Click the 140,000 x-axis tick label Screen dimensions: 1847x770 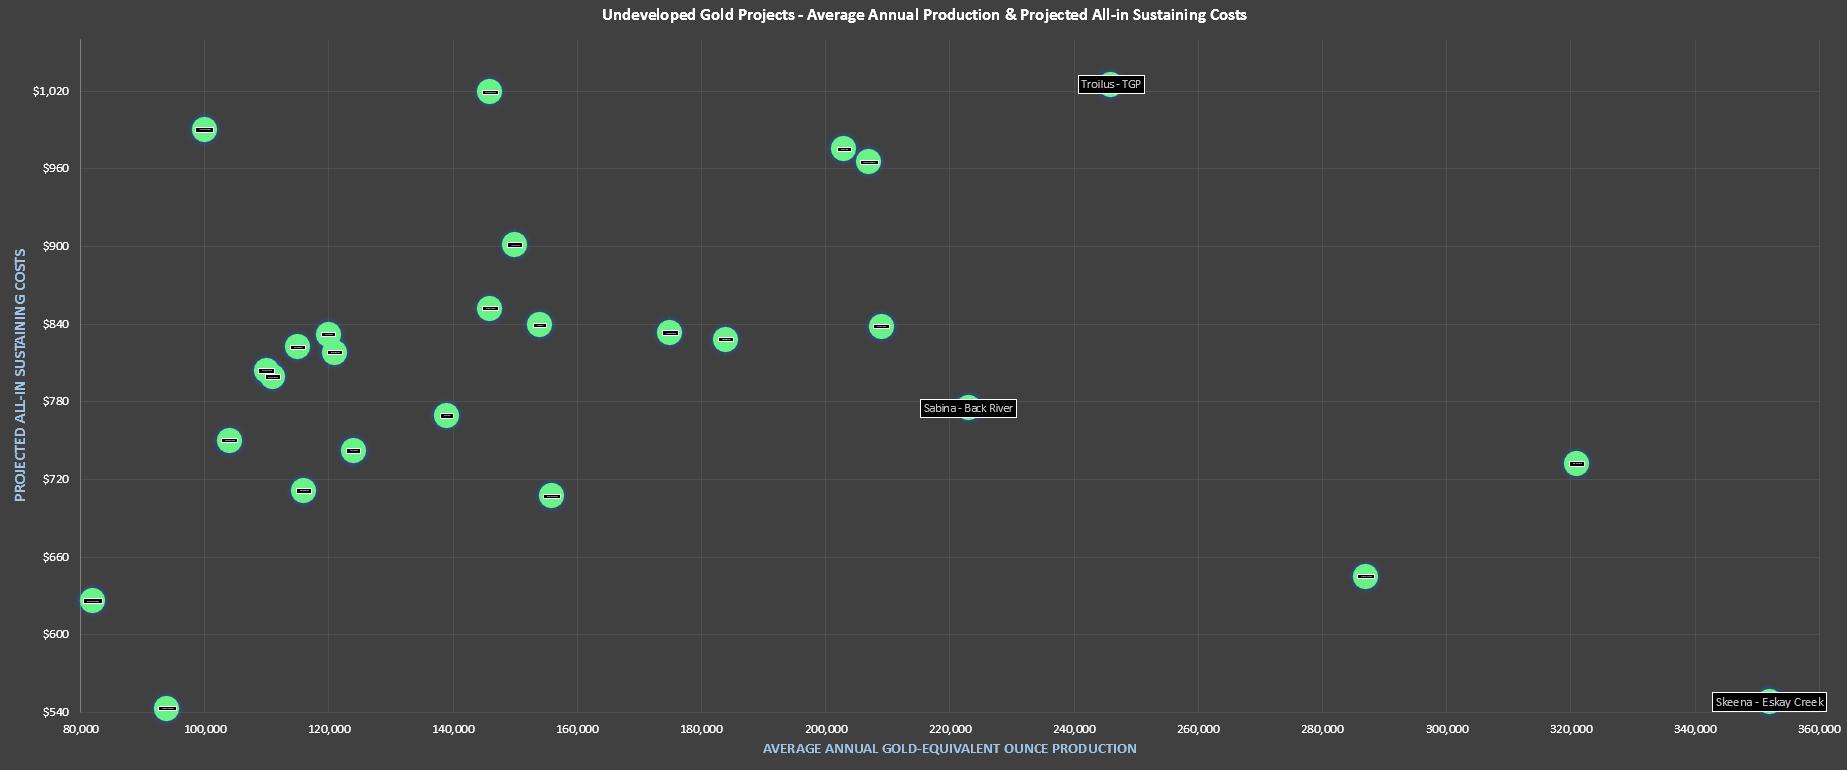click(x=453, y=729)
